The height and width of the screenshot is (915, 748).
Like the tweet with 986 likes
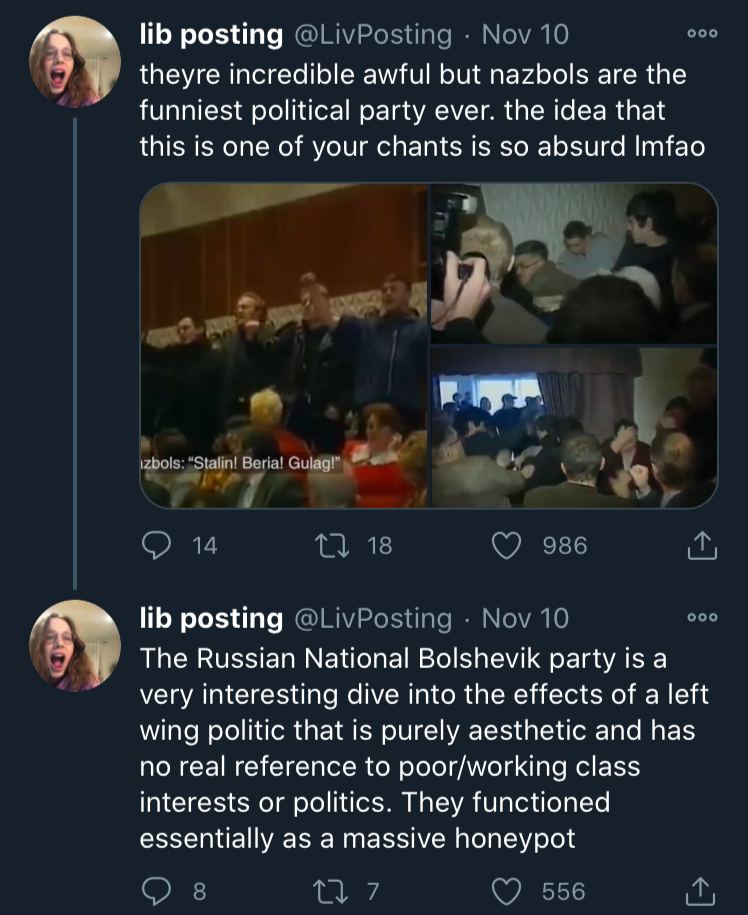click(x=506, y=546)
